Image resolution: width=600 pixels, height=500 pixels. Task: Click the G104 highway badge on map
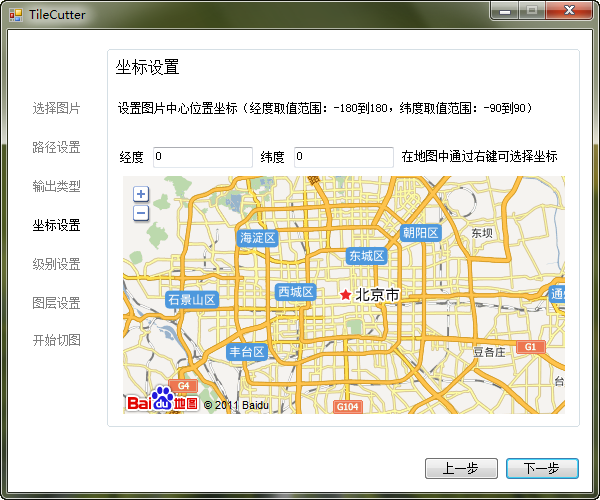(347, 406)
